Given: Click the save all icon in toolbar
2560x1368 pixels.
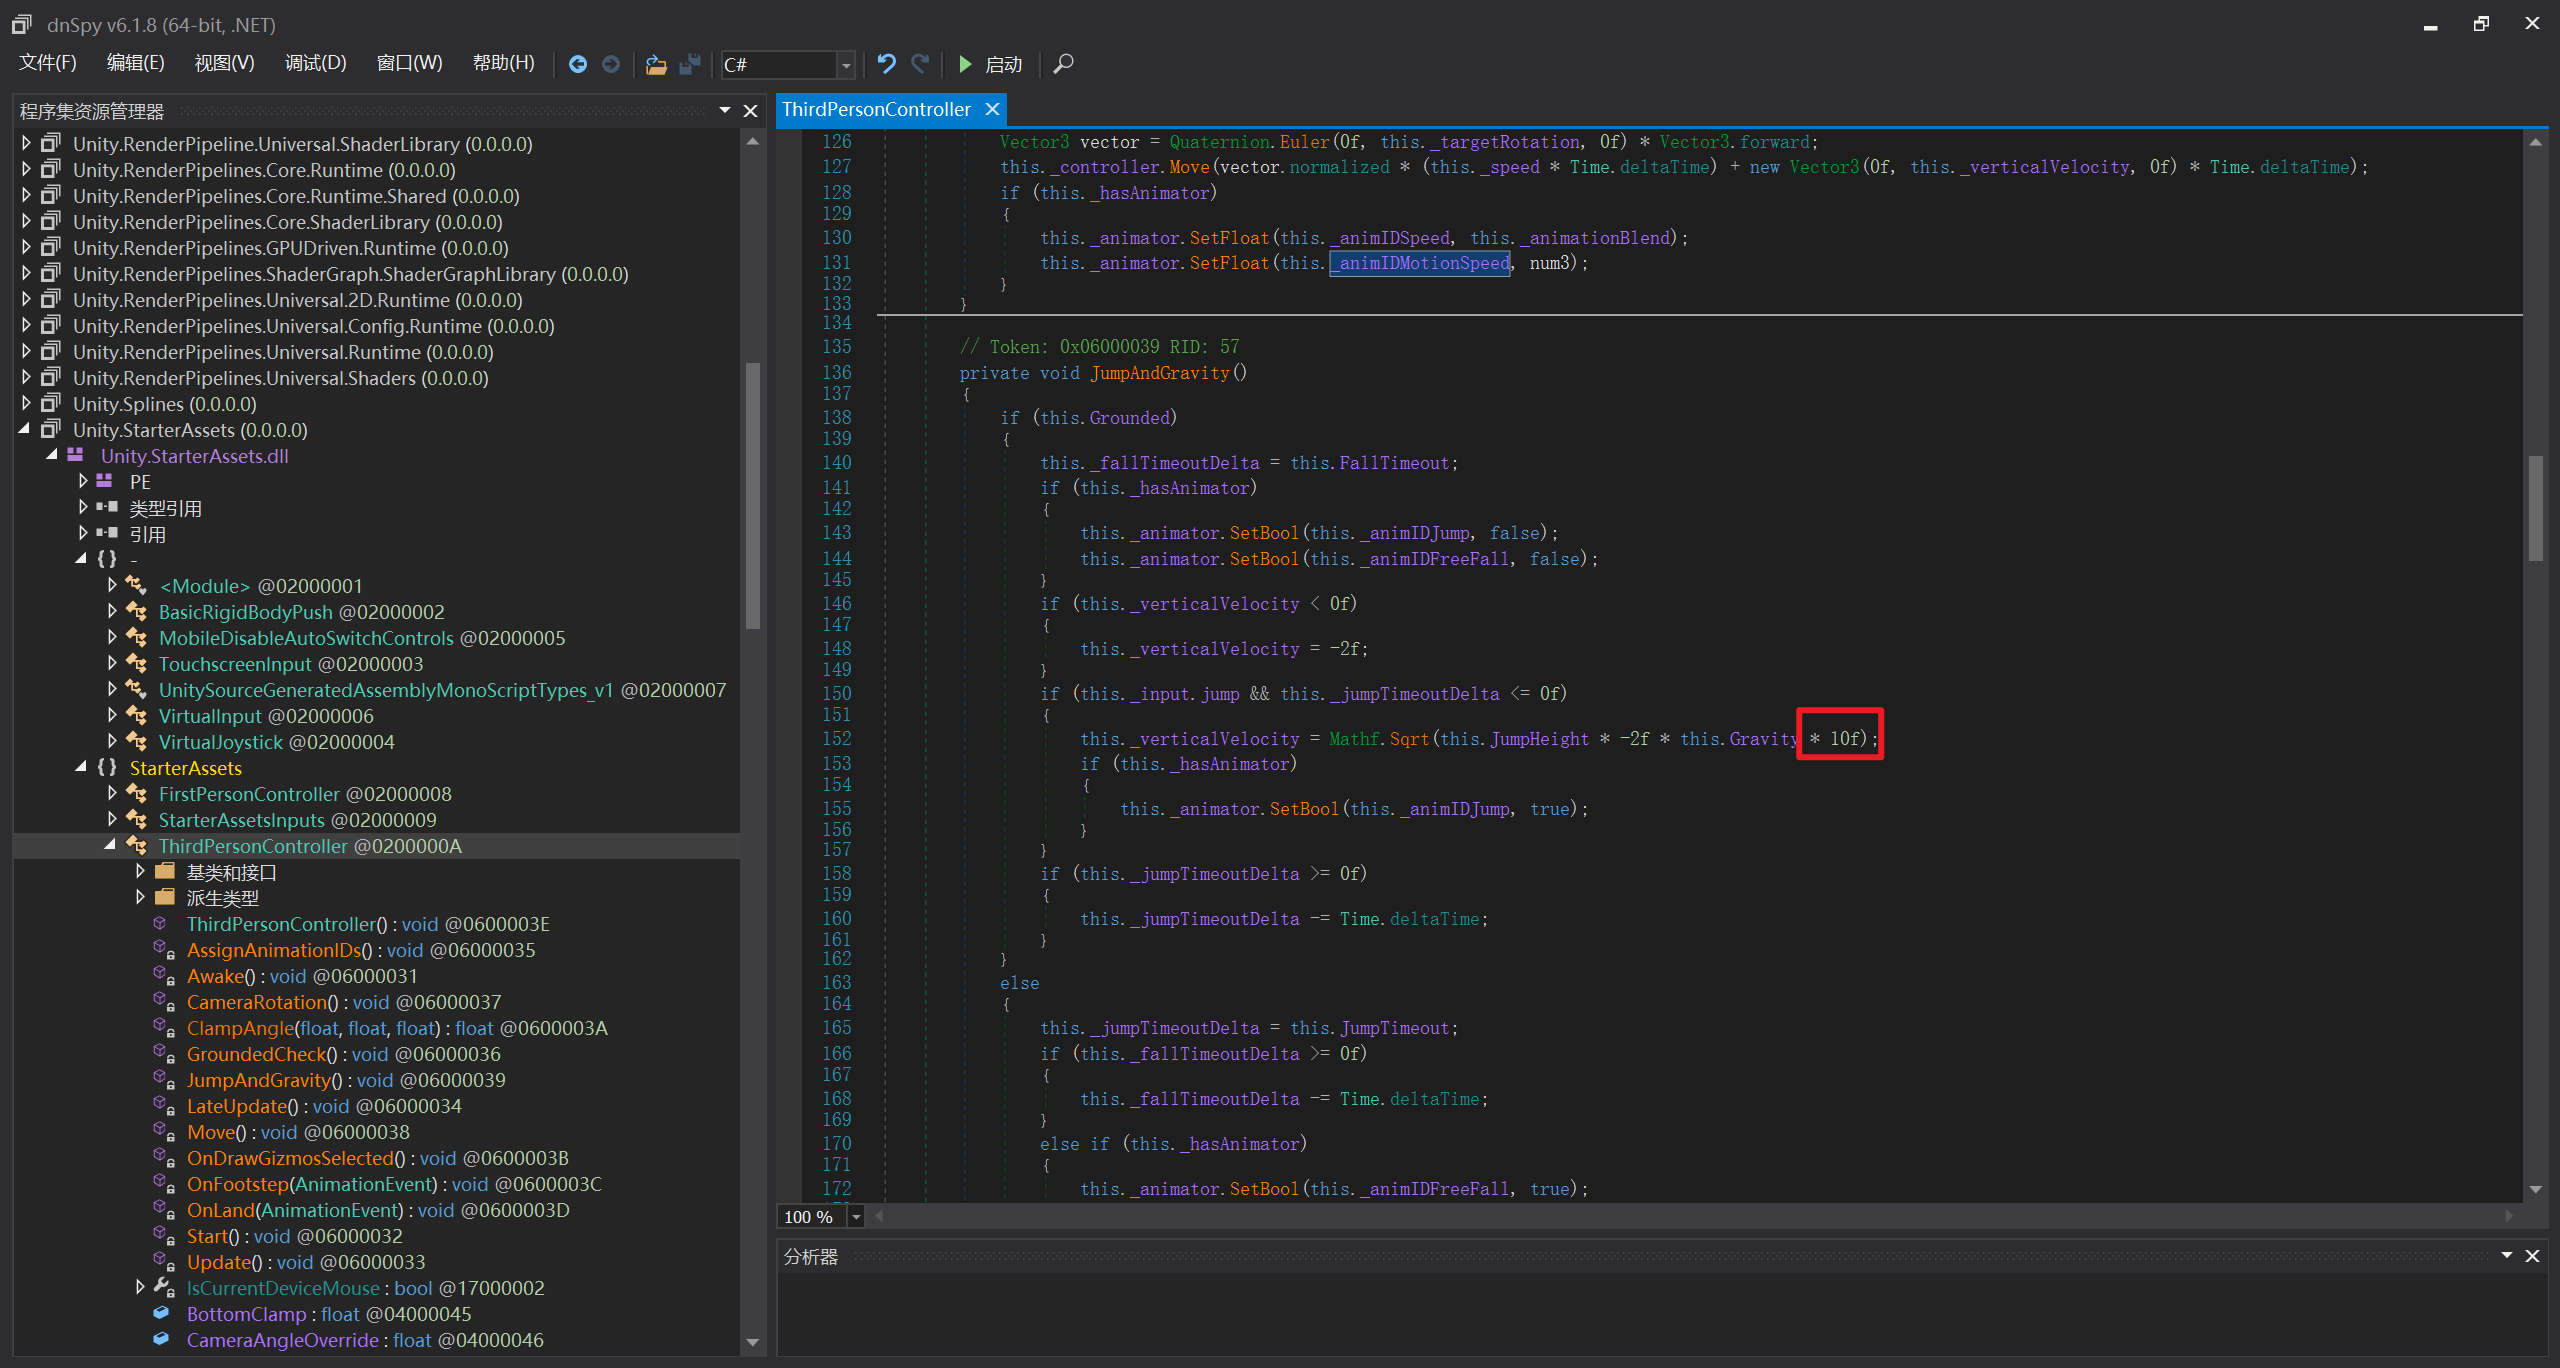Looking at the screenshot, I should pyautogui.click(x=690, y=65).
